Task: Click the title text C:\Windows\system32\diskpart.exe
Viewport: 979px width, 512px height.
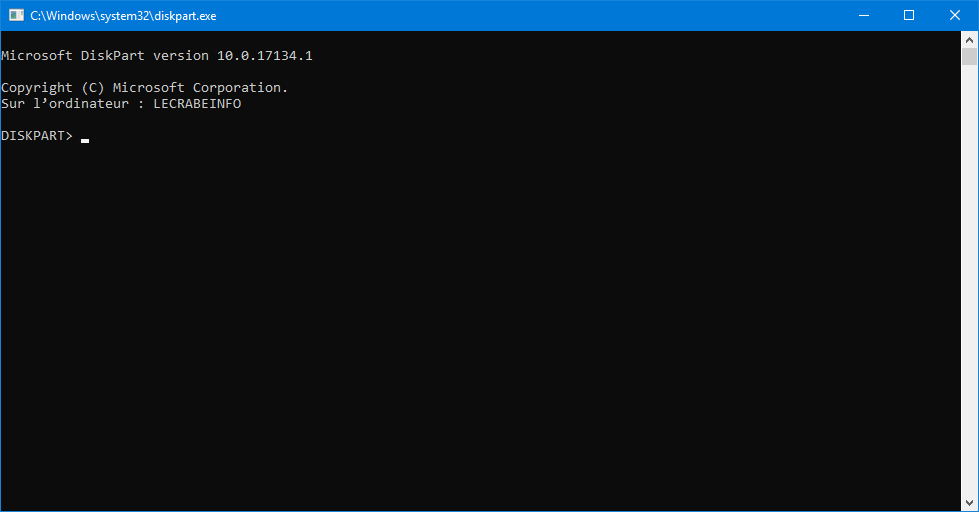Action: [x=123, y=16]
